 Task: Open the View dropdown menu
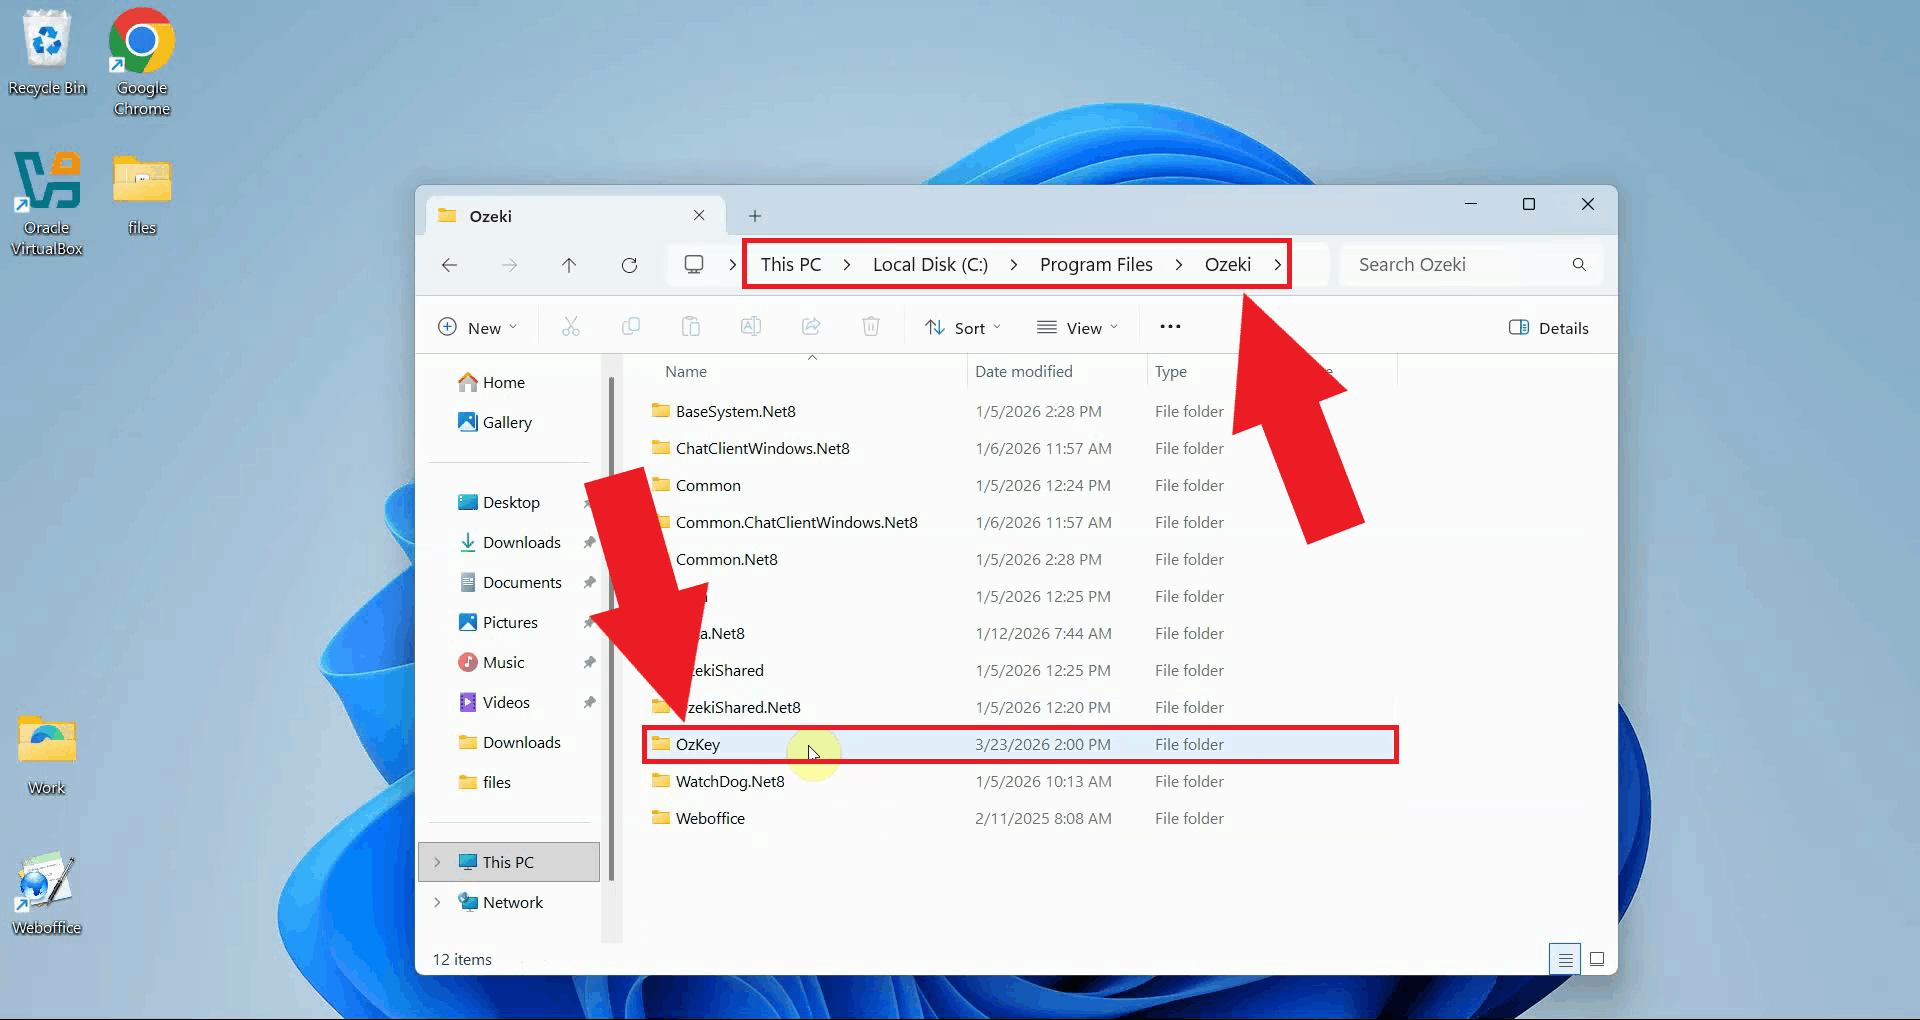pyautogui.click(x=1078, y=327)
